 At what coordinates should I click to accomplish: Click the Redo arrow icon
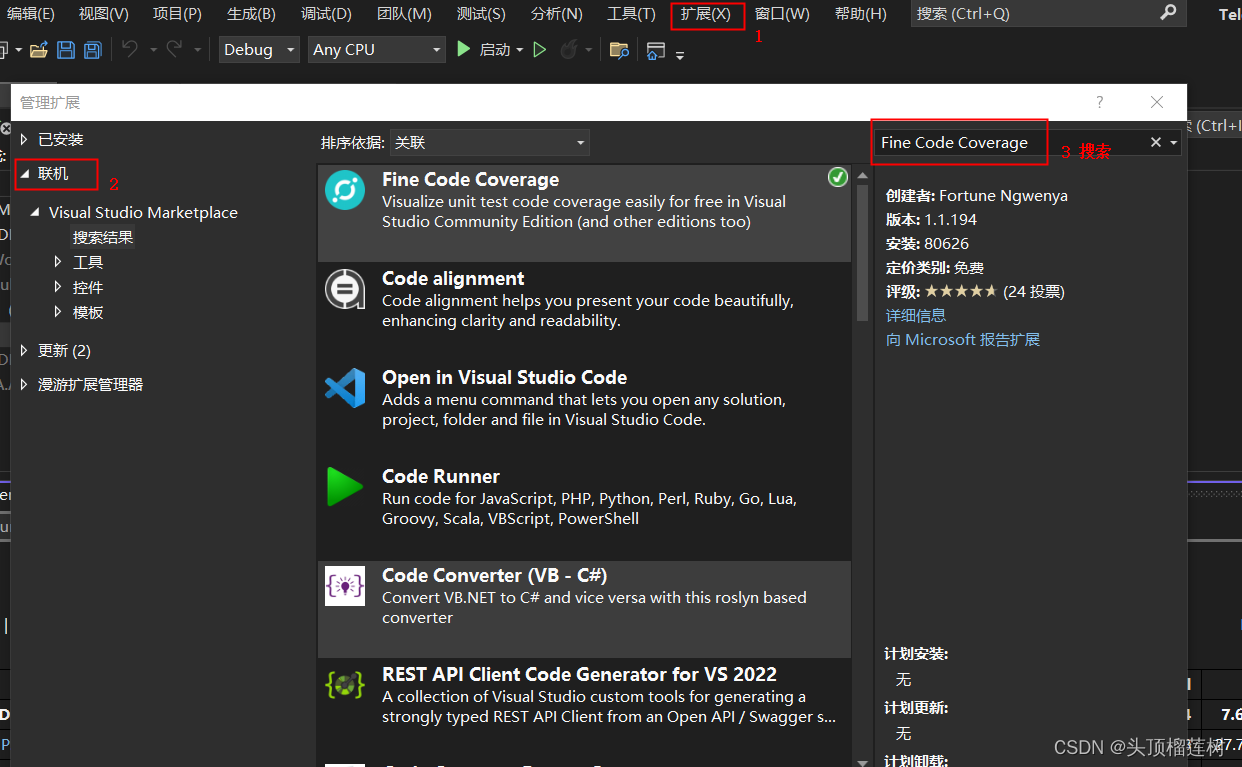174,49
